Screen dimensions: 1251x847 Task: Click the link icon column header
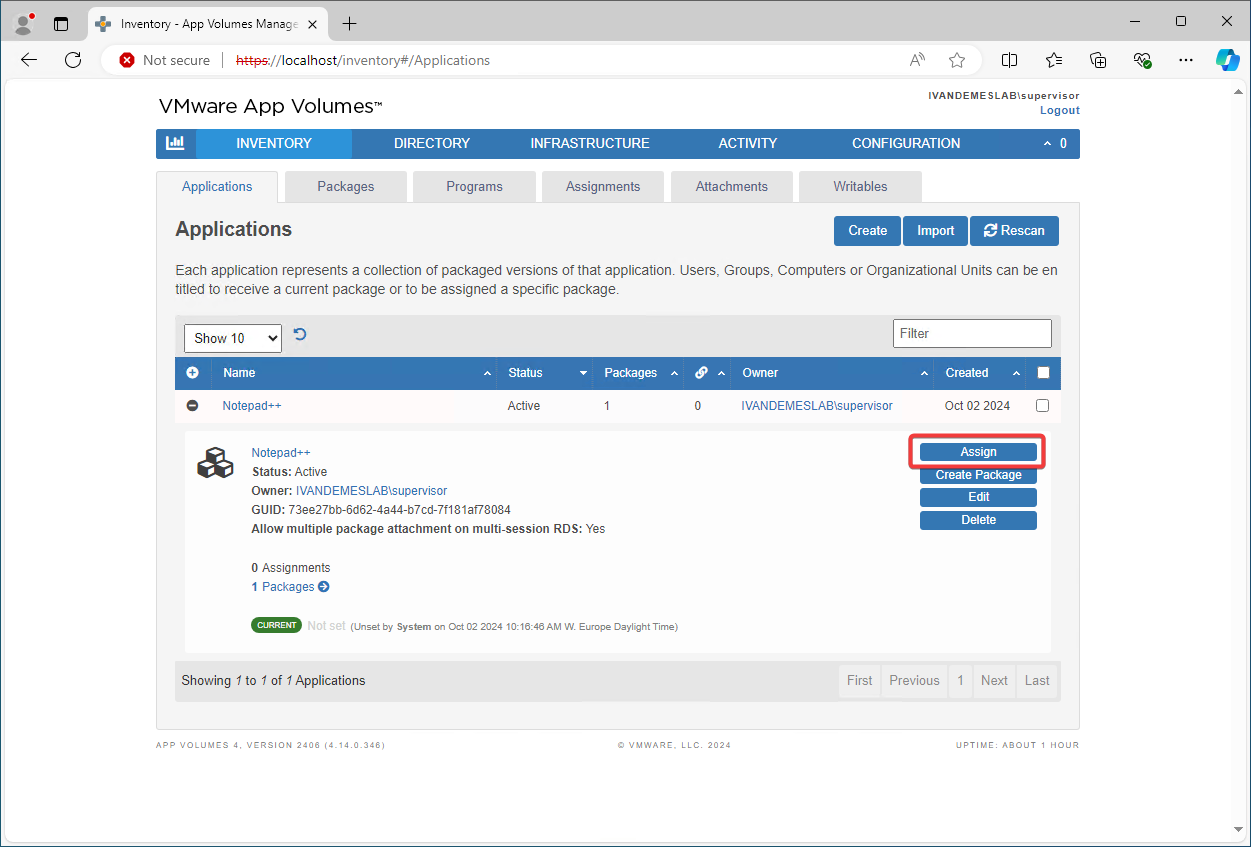tap(701, 373)
